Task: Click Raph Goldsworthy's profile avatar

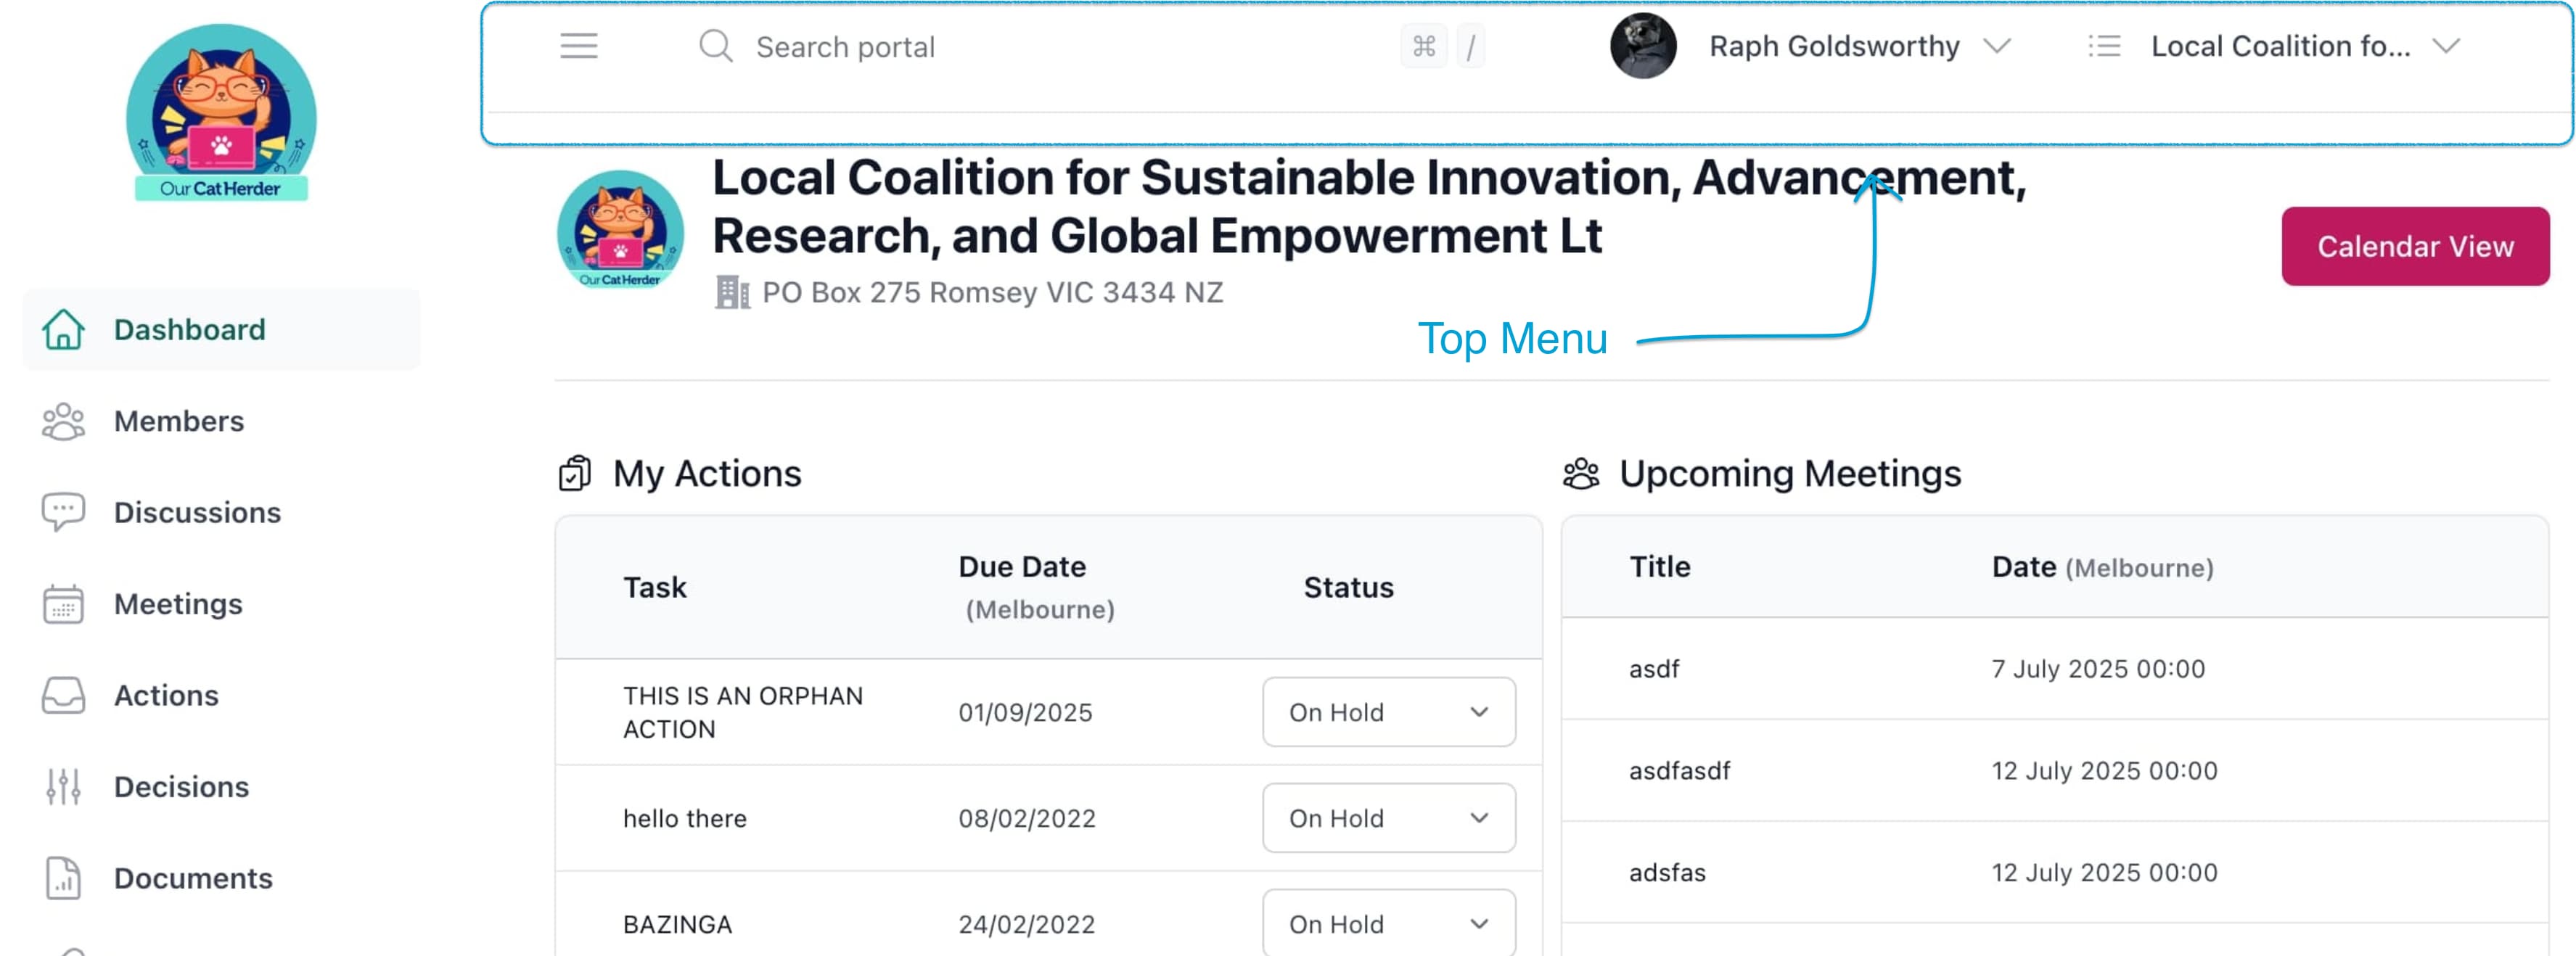Action: 1642,46
